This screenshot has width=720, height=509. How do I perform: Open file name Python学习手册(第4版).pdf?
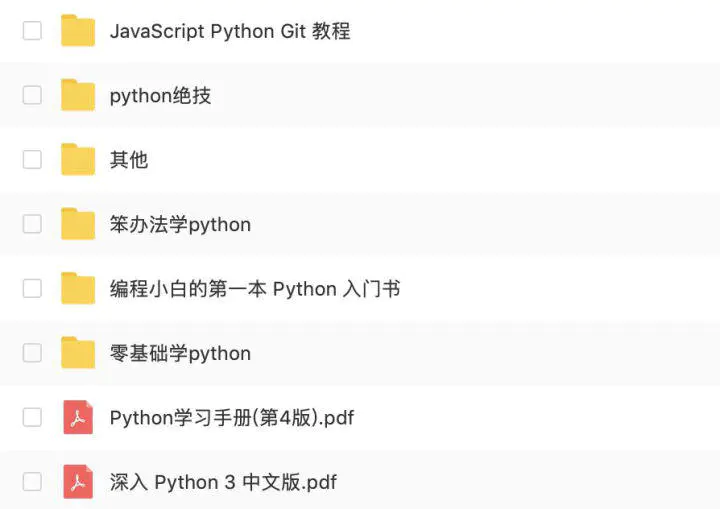[x=232, y=418]
